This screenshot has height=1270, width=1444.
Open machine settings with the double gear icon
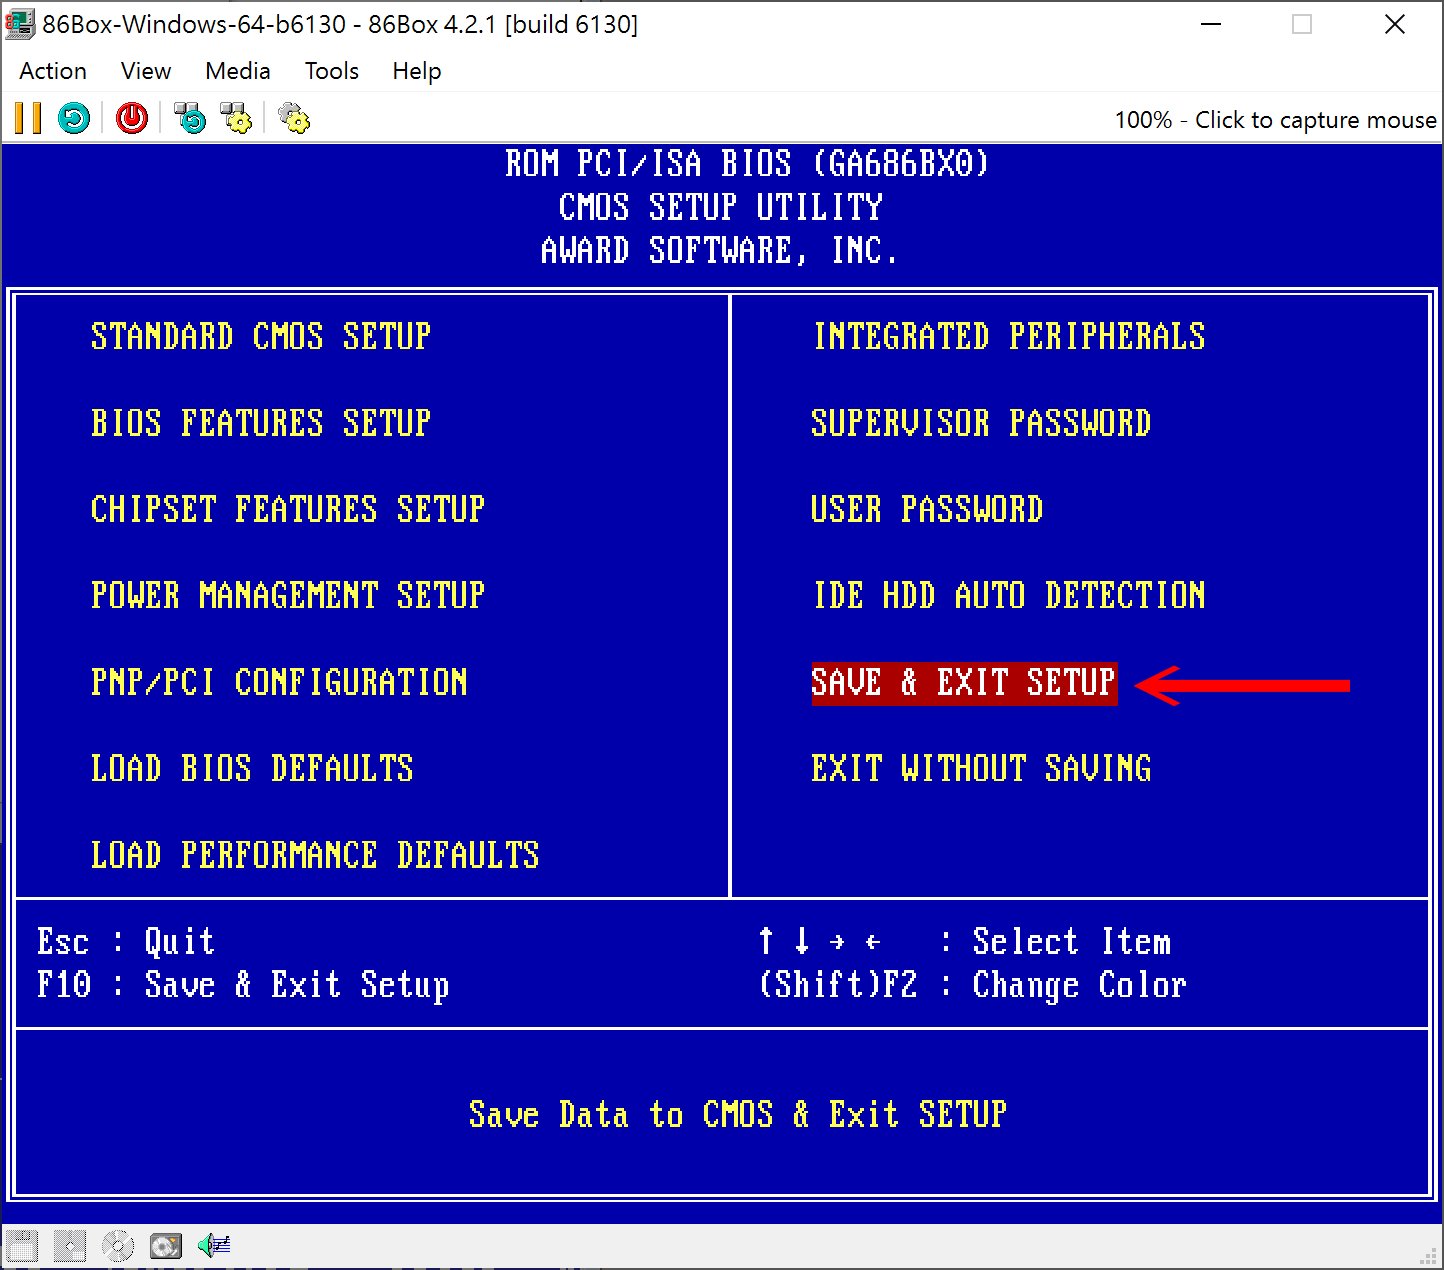point(294,118)
